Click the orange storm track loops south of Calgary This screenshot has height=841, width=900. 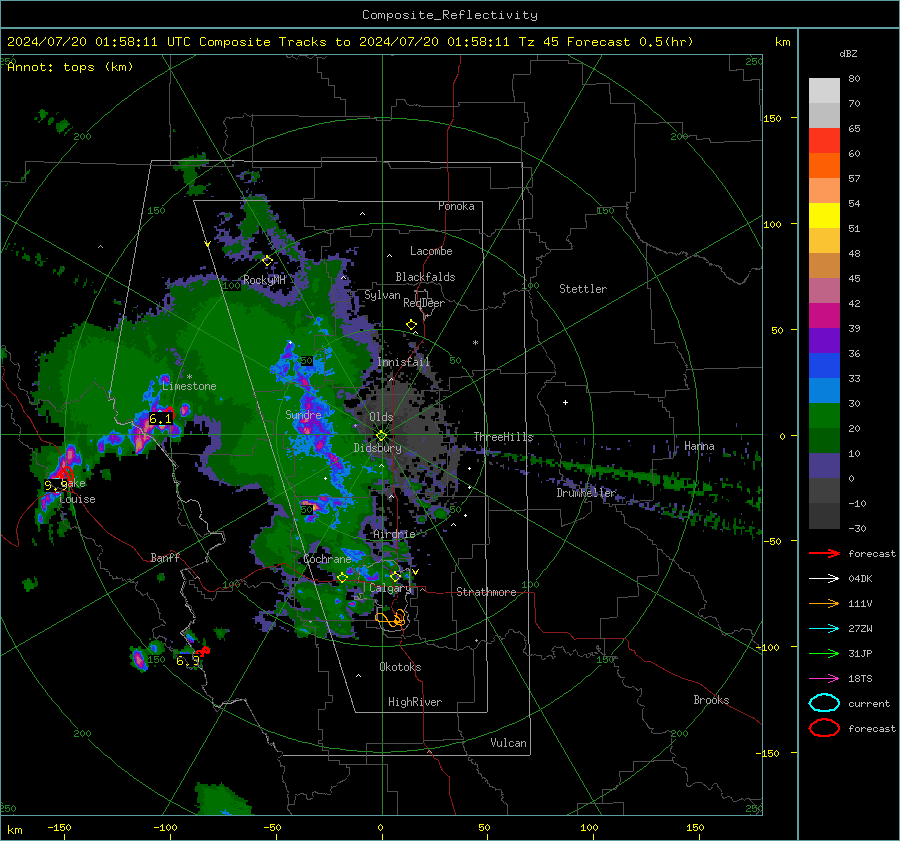click(391, 618)
